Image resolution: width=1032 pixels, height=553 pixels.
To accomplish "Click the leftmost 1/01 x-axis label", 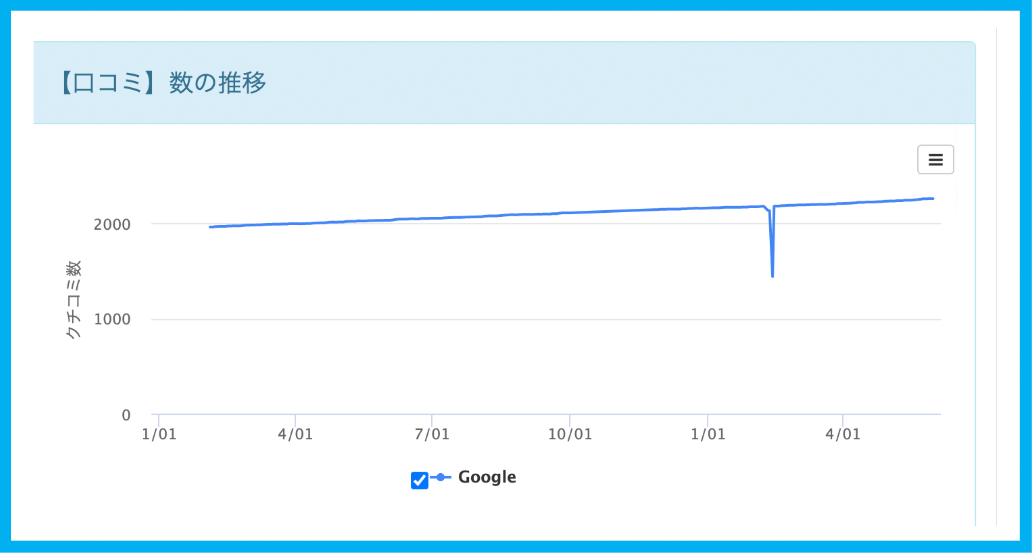I will pyautogui.click(x=159, y=435).
